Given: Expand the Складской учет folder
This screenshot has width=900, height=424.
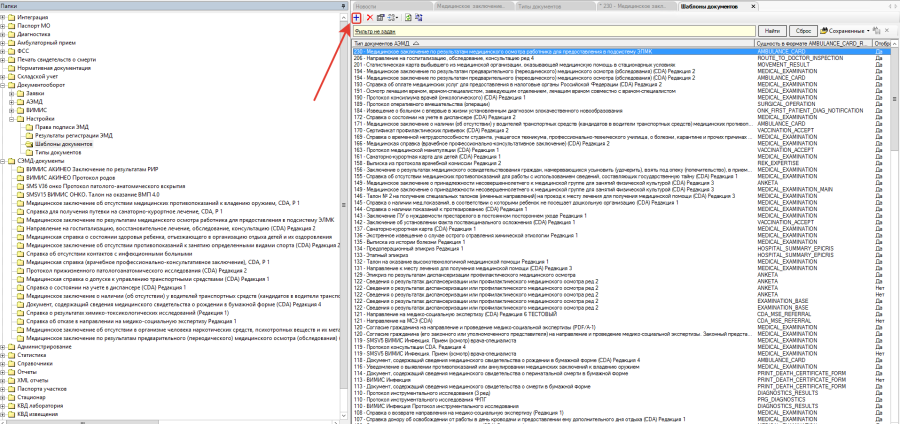Looking at the screenshot, I should [x=3, y=76].
